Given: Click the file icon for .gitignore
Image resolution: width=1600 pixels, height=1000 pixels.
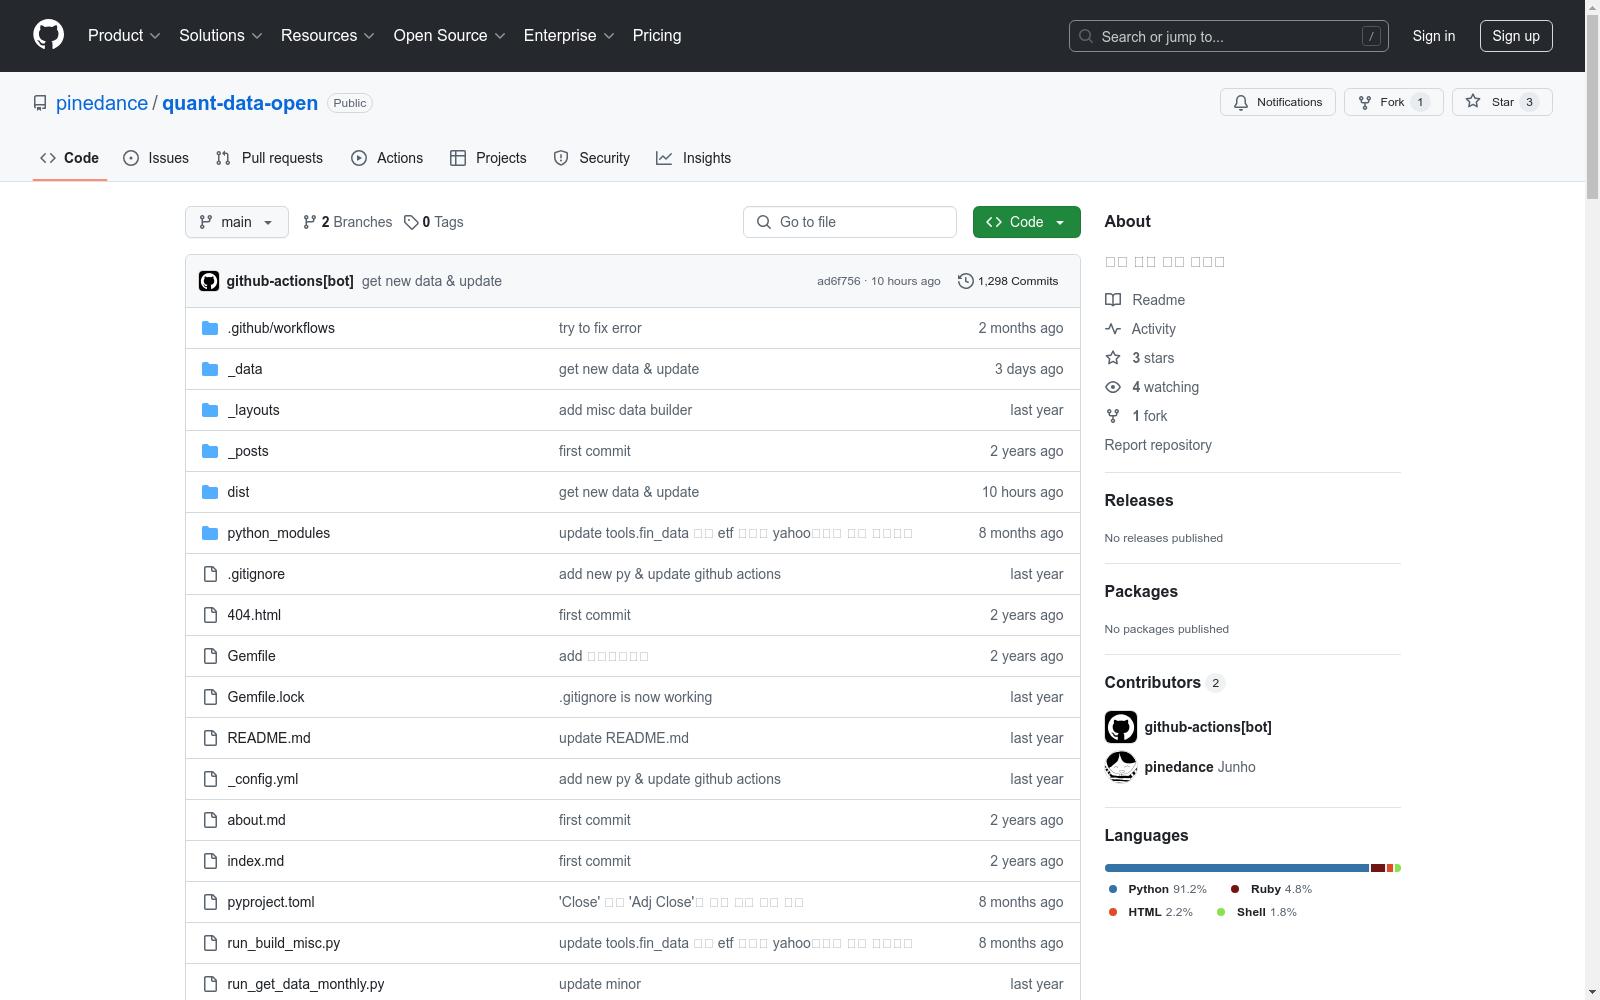Looking at the screenshot, I should click(x=210, y=574).
